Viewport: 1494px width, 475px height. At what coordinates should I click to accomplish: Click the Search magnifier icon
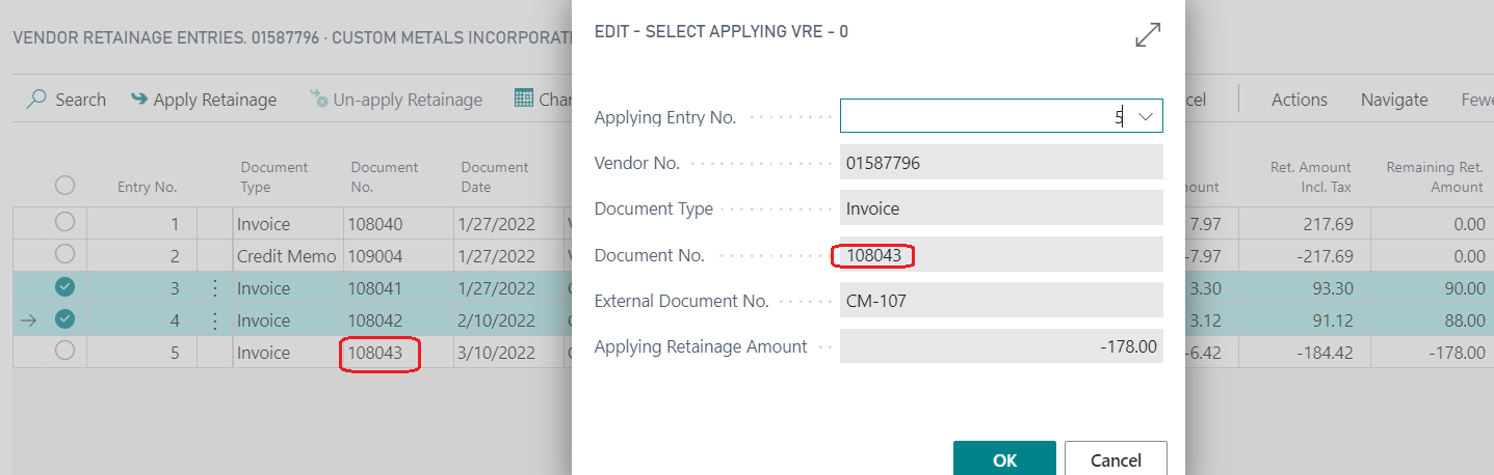(37, 99)
